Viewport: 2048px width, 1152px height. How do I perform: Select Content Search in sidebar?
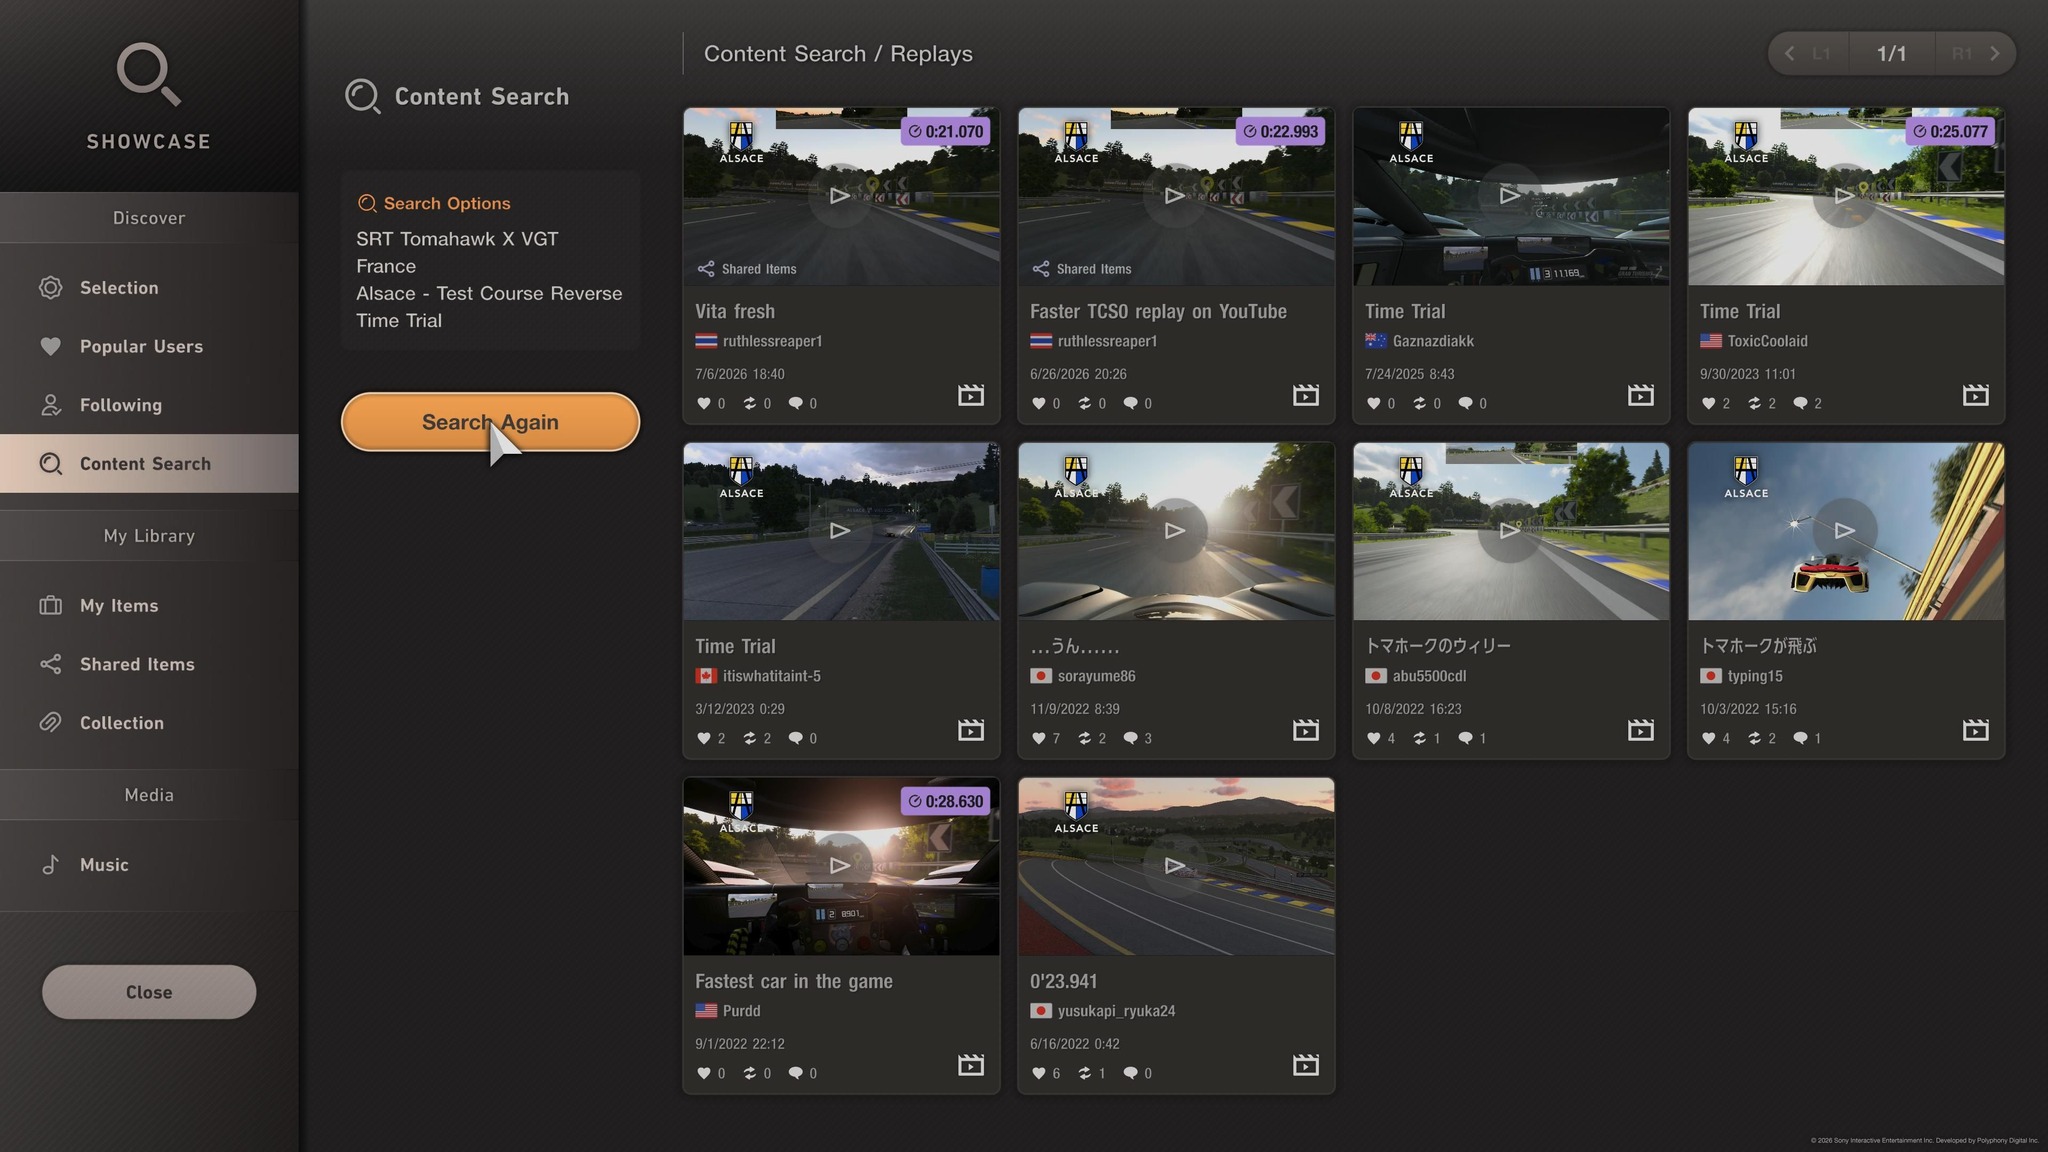[149, 464]
